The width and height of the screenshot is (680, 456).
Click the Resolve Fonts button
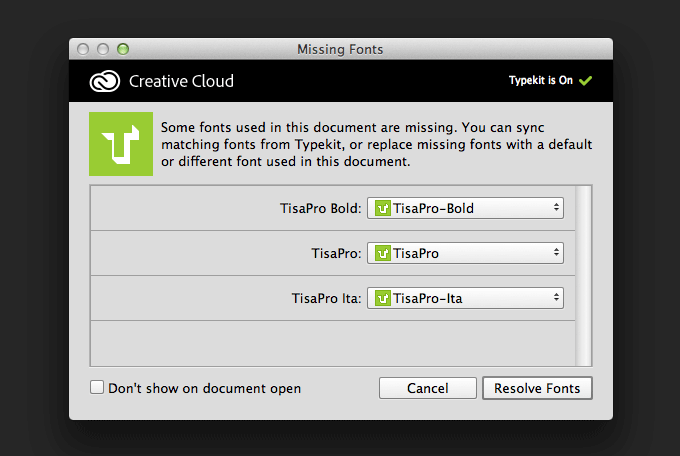tap(537, 388)
